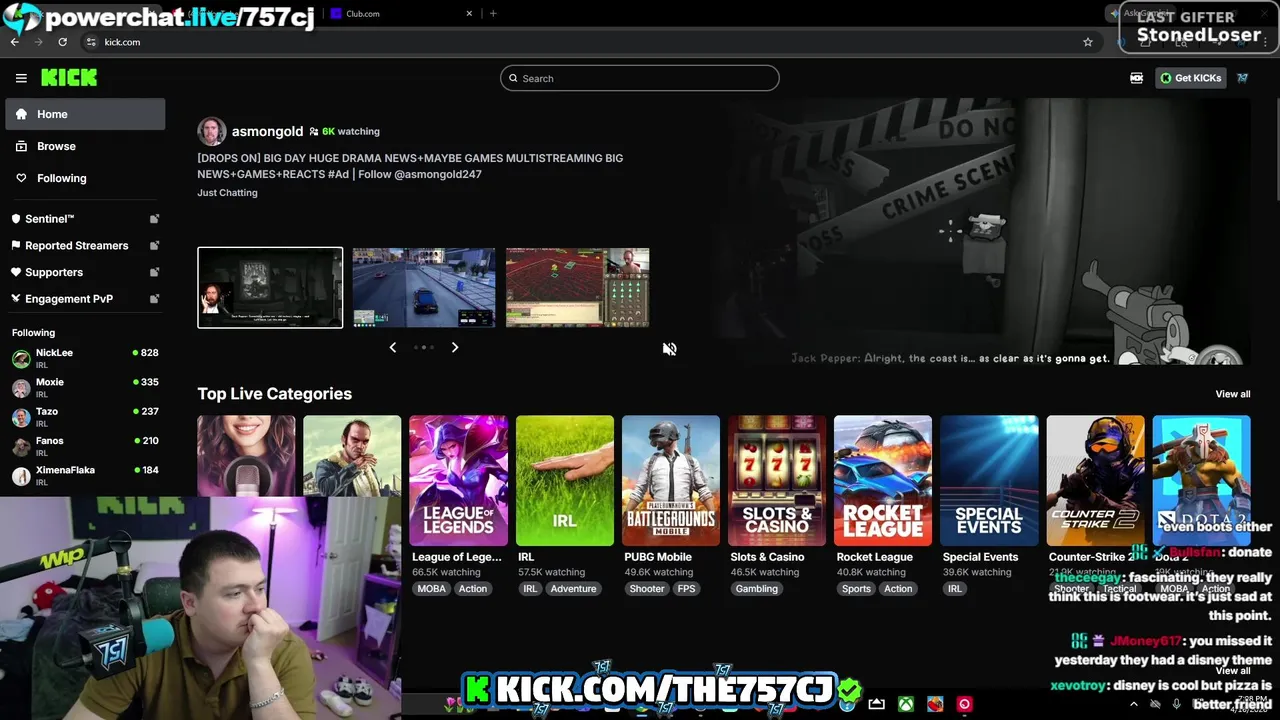Click View all for Top Live Categories
This screenshot has height=720, width=1280.
pos(1233,394)
